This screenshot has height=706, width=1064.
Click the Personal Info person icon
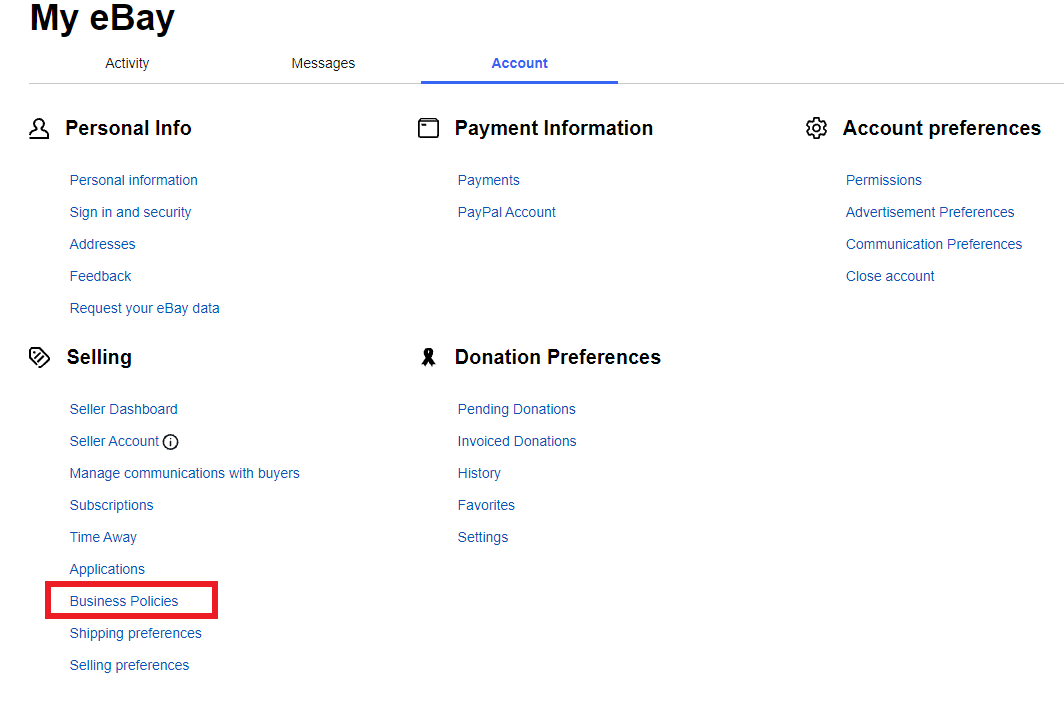tap(39, 128)
